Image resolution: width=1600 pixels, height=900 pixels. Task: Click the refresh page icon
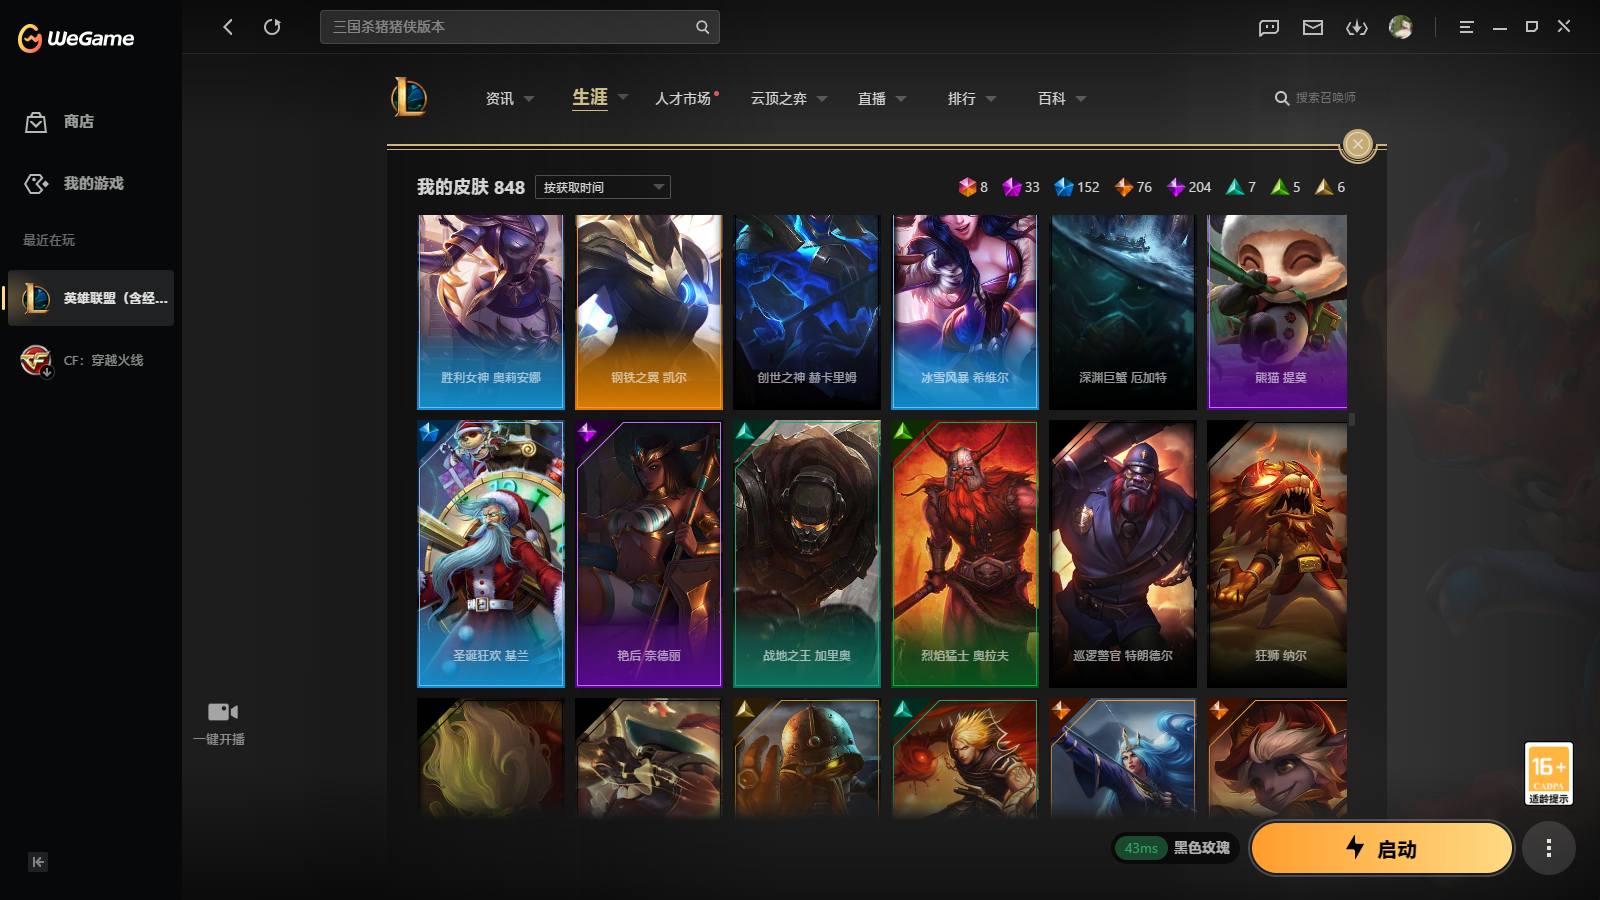click(272, 27)
